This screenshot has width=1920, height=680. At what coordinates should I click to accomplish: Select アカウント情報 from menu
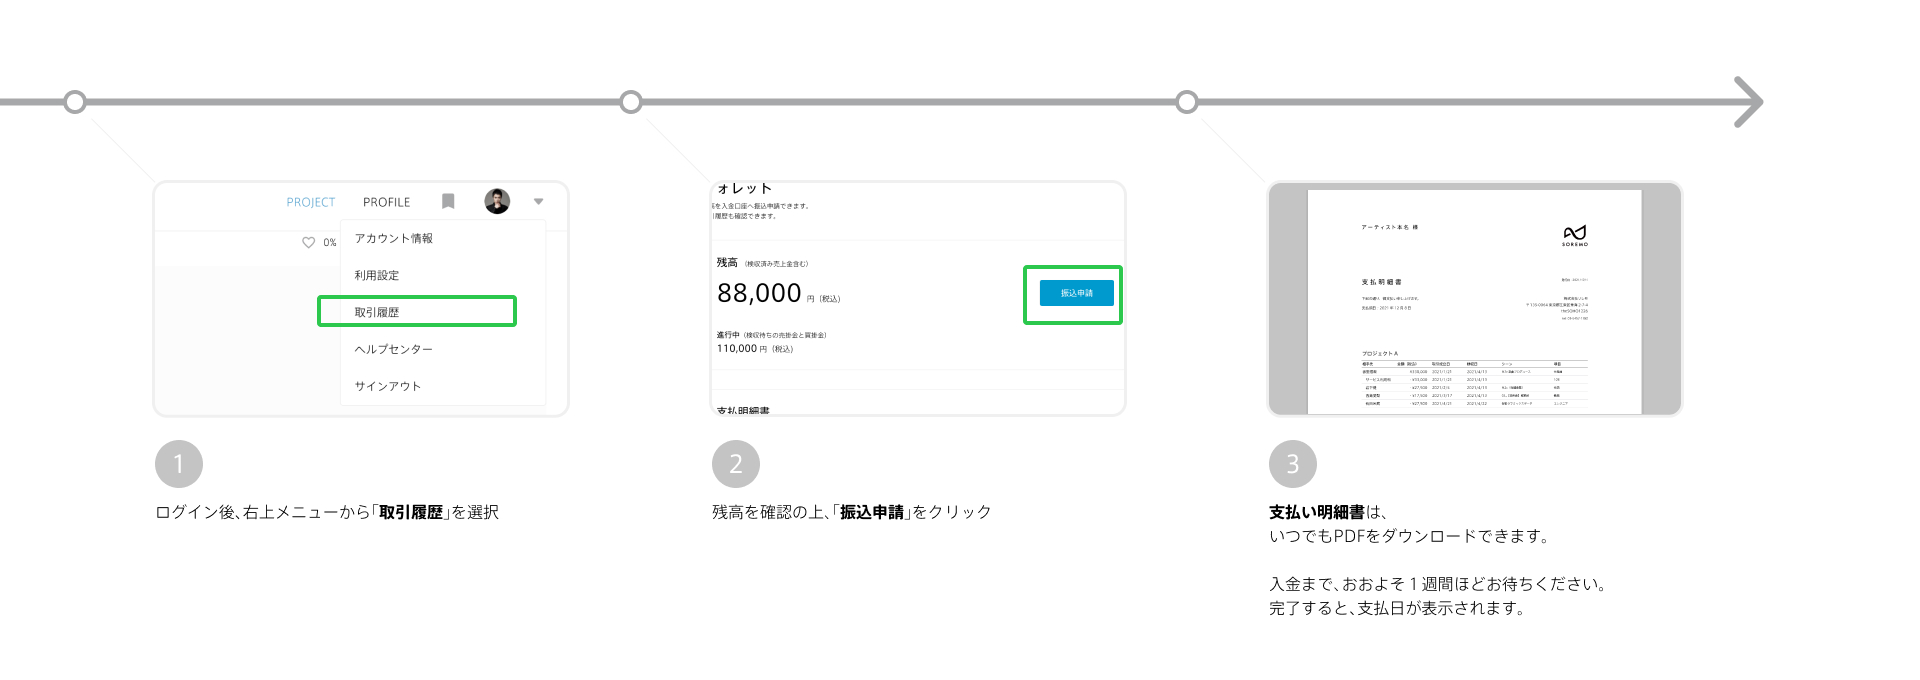coord(394,238)
